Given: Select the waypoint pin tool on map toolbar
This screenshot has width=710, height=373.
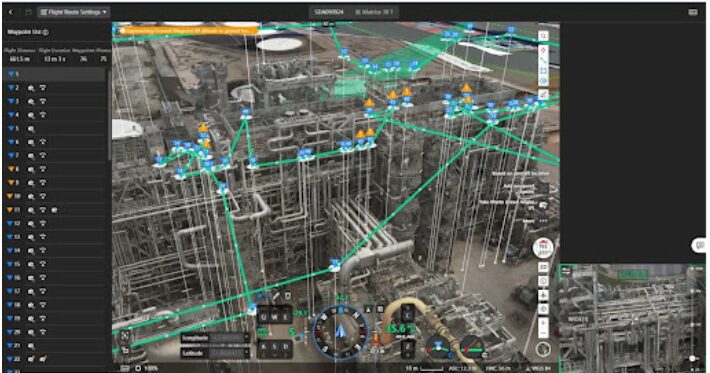Looking at the screenshot, I should (543, 50).
